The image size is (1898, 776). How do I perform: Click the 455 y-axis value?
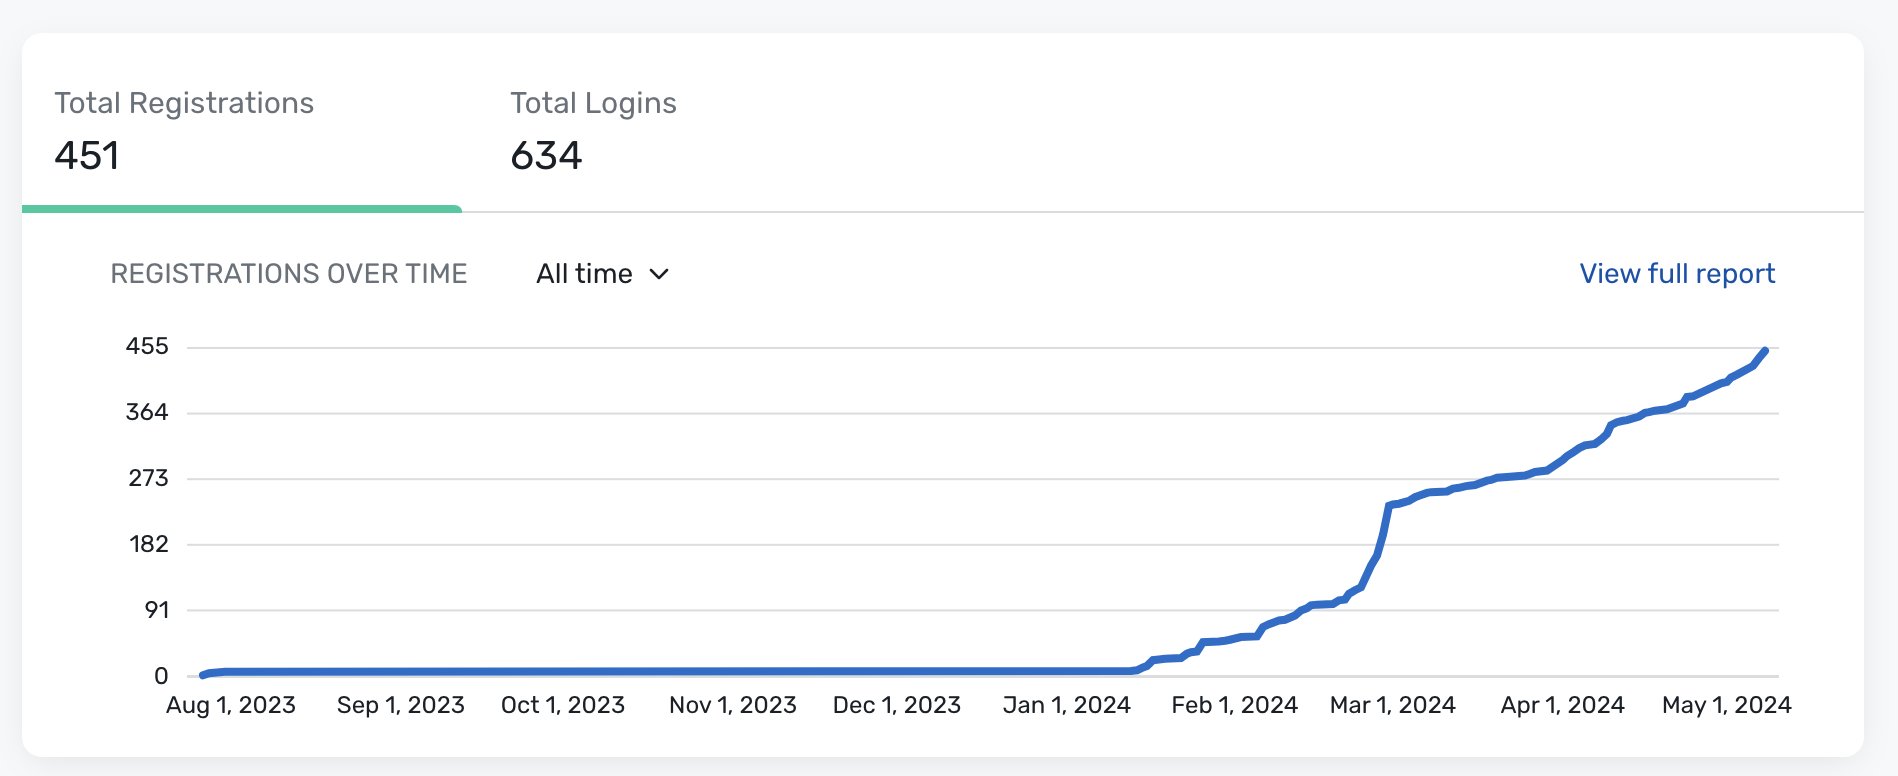[147, 347]
